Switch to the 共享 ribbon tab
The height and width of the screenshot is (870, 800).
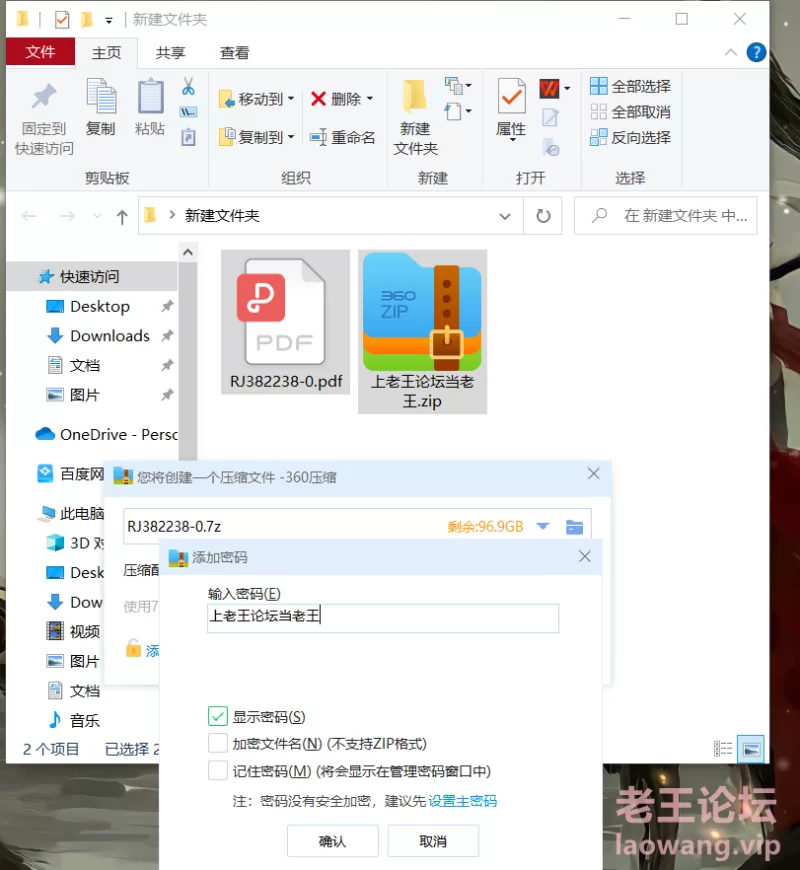tap(170, 53)
